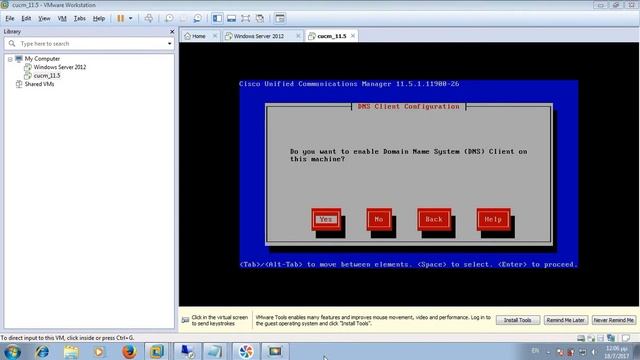Open the power options dropdown arrow
Screen dimensions: 640x360
(x=131, y=18)
